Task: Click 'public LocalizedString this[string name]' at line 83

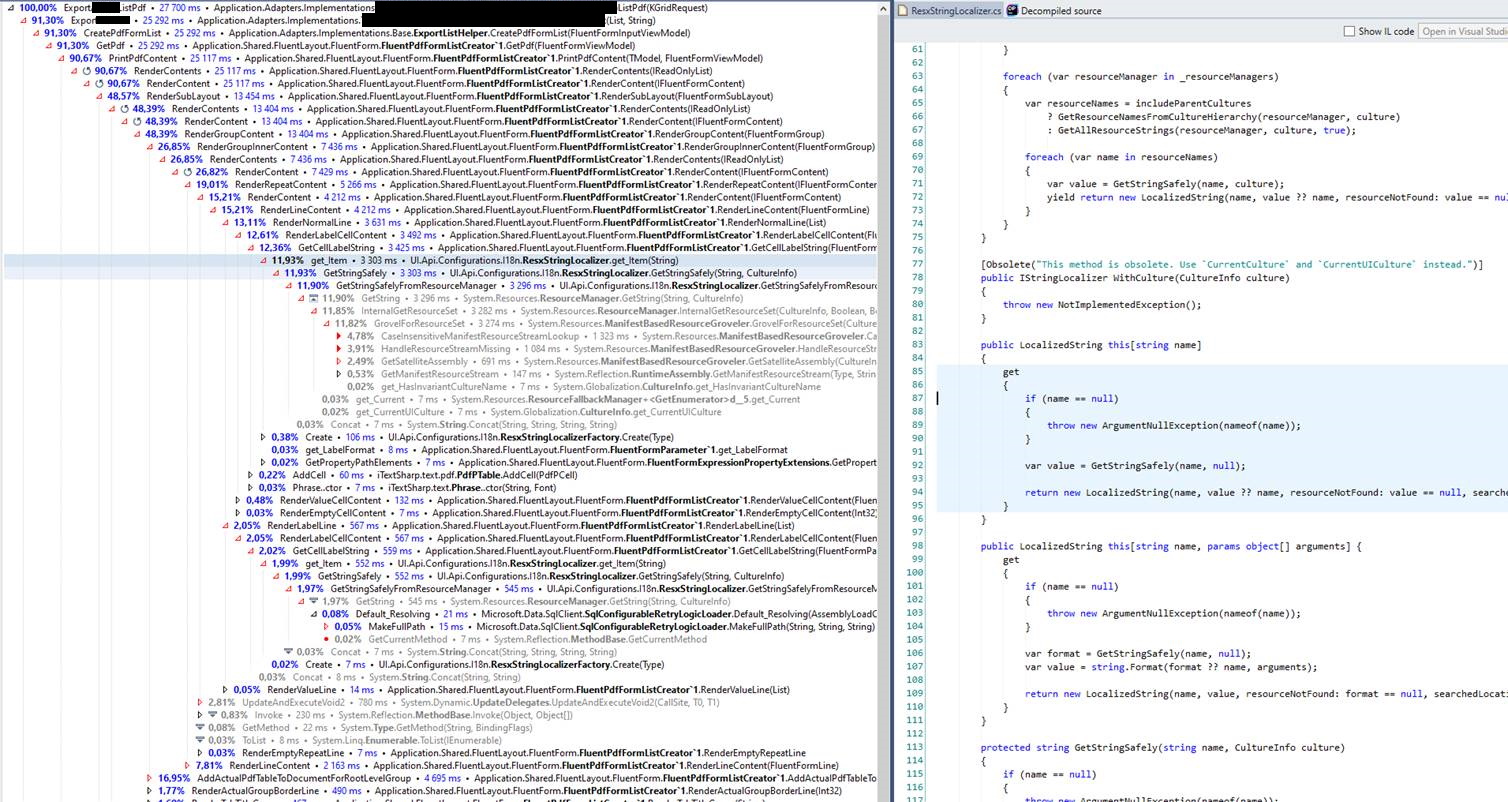Action: [x=1091, y=345]
